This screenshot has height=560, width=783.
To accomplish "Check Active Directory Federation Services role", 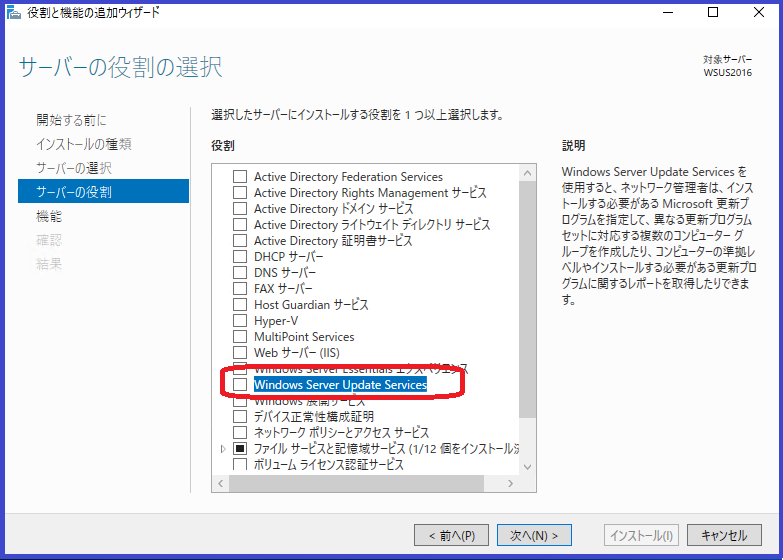I will tap(240, 176).
